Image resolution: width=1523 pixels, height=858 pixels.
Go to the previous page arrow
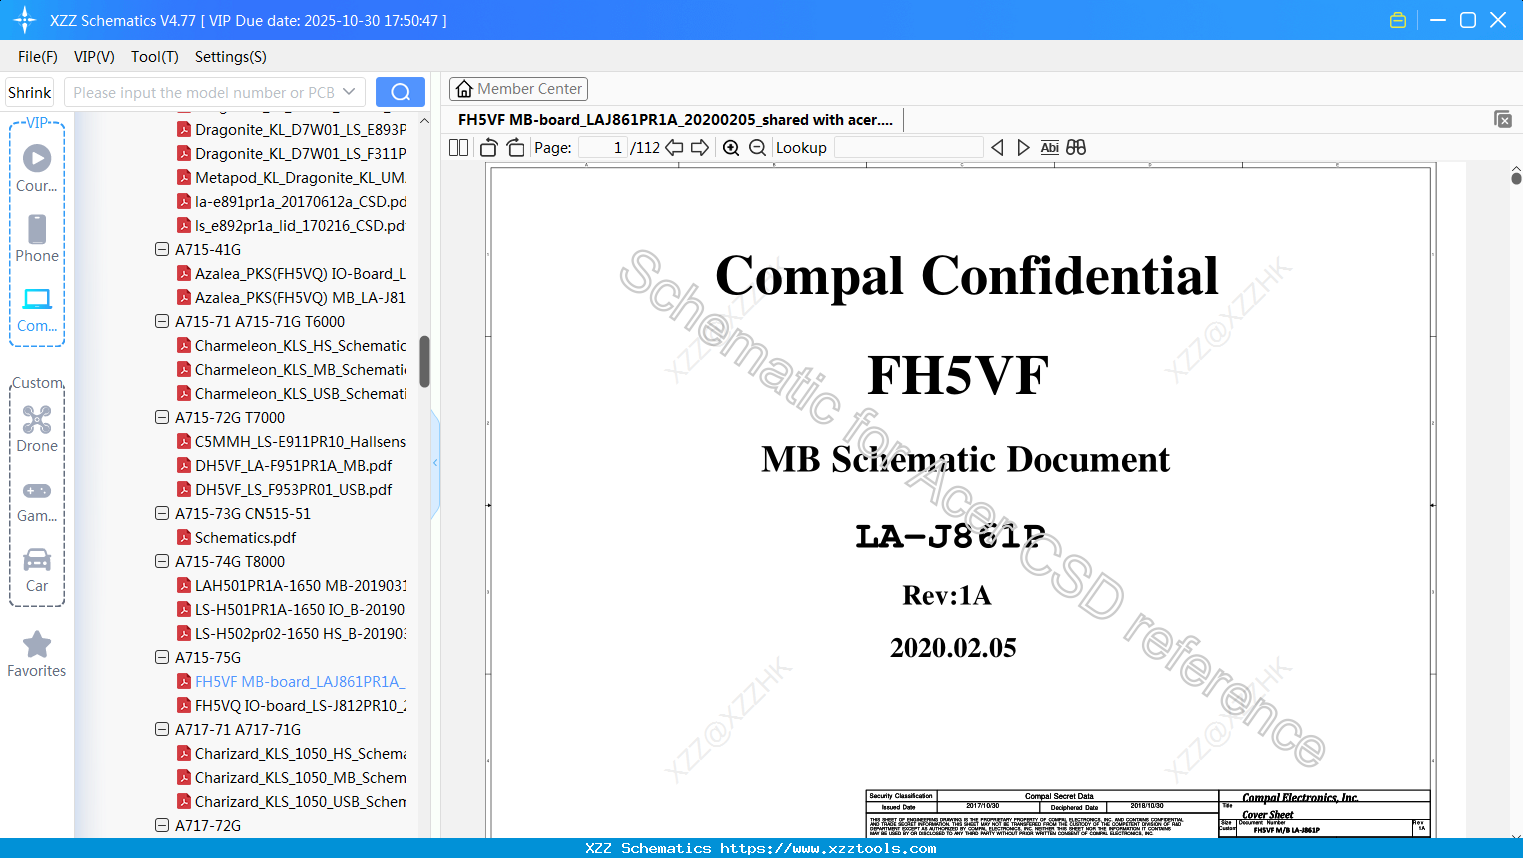click(675, 148)
